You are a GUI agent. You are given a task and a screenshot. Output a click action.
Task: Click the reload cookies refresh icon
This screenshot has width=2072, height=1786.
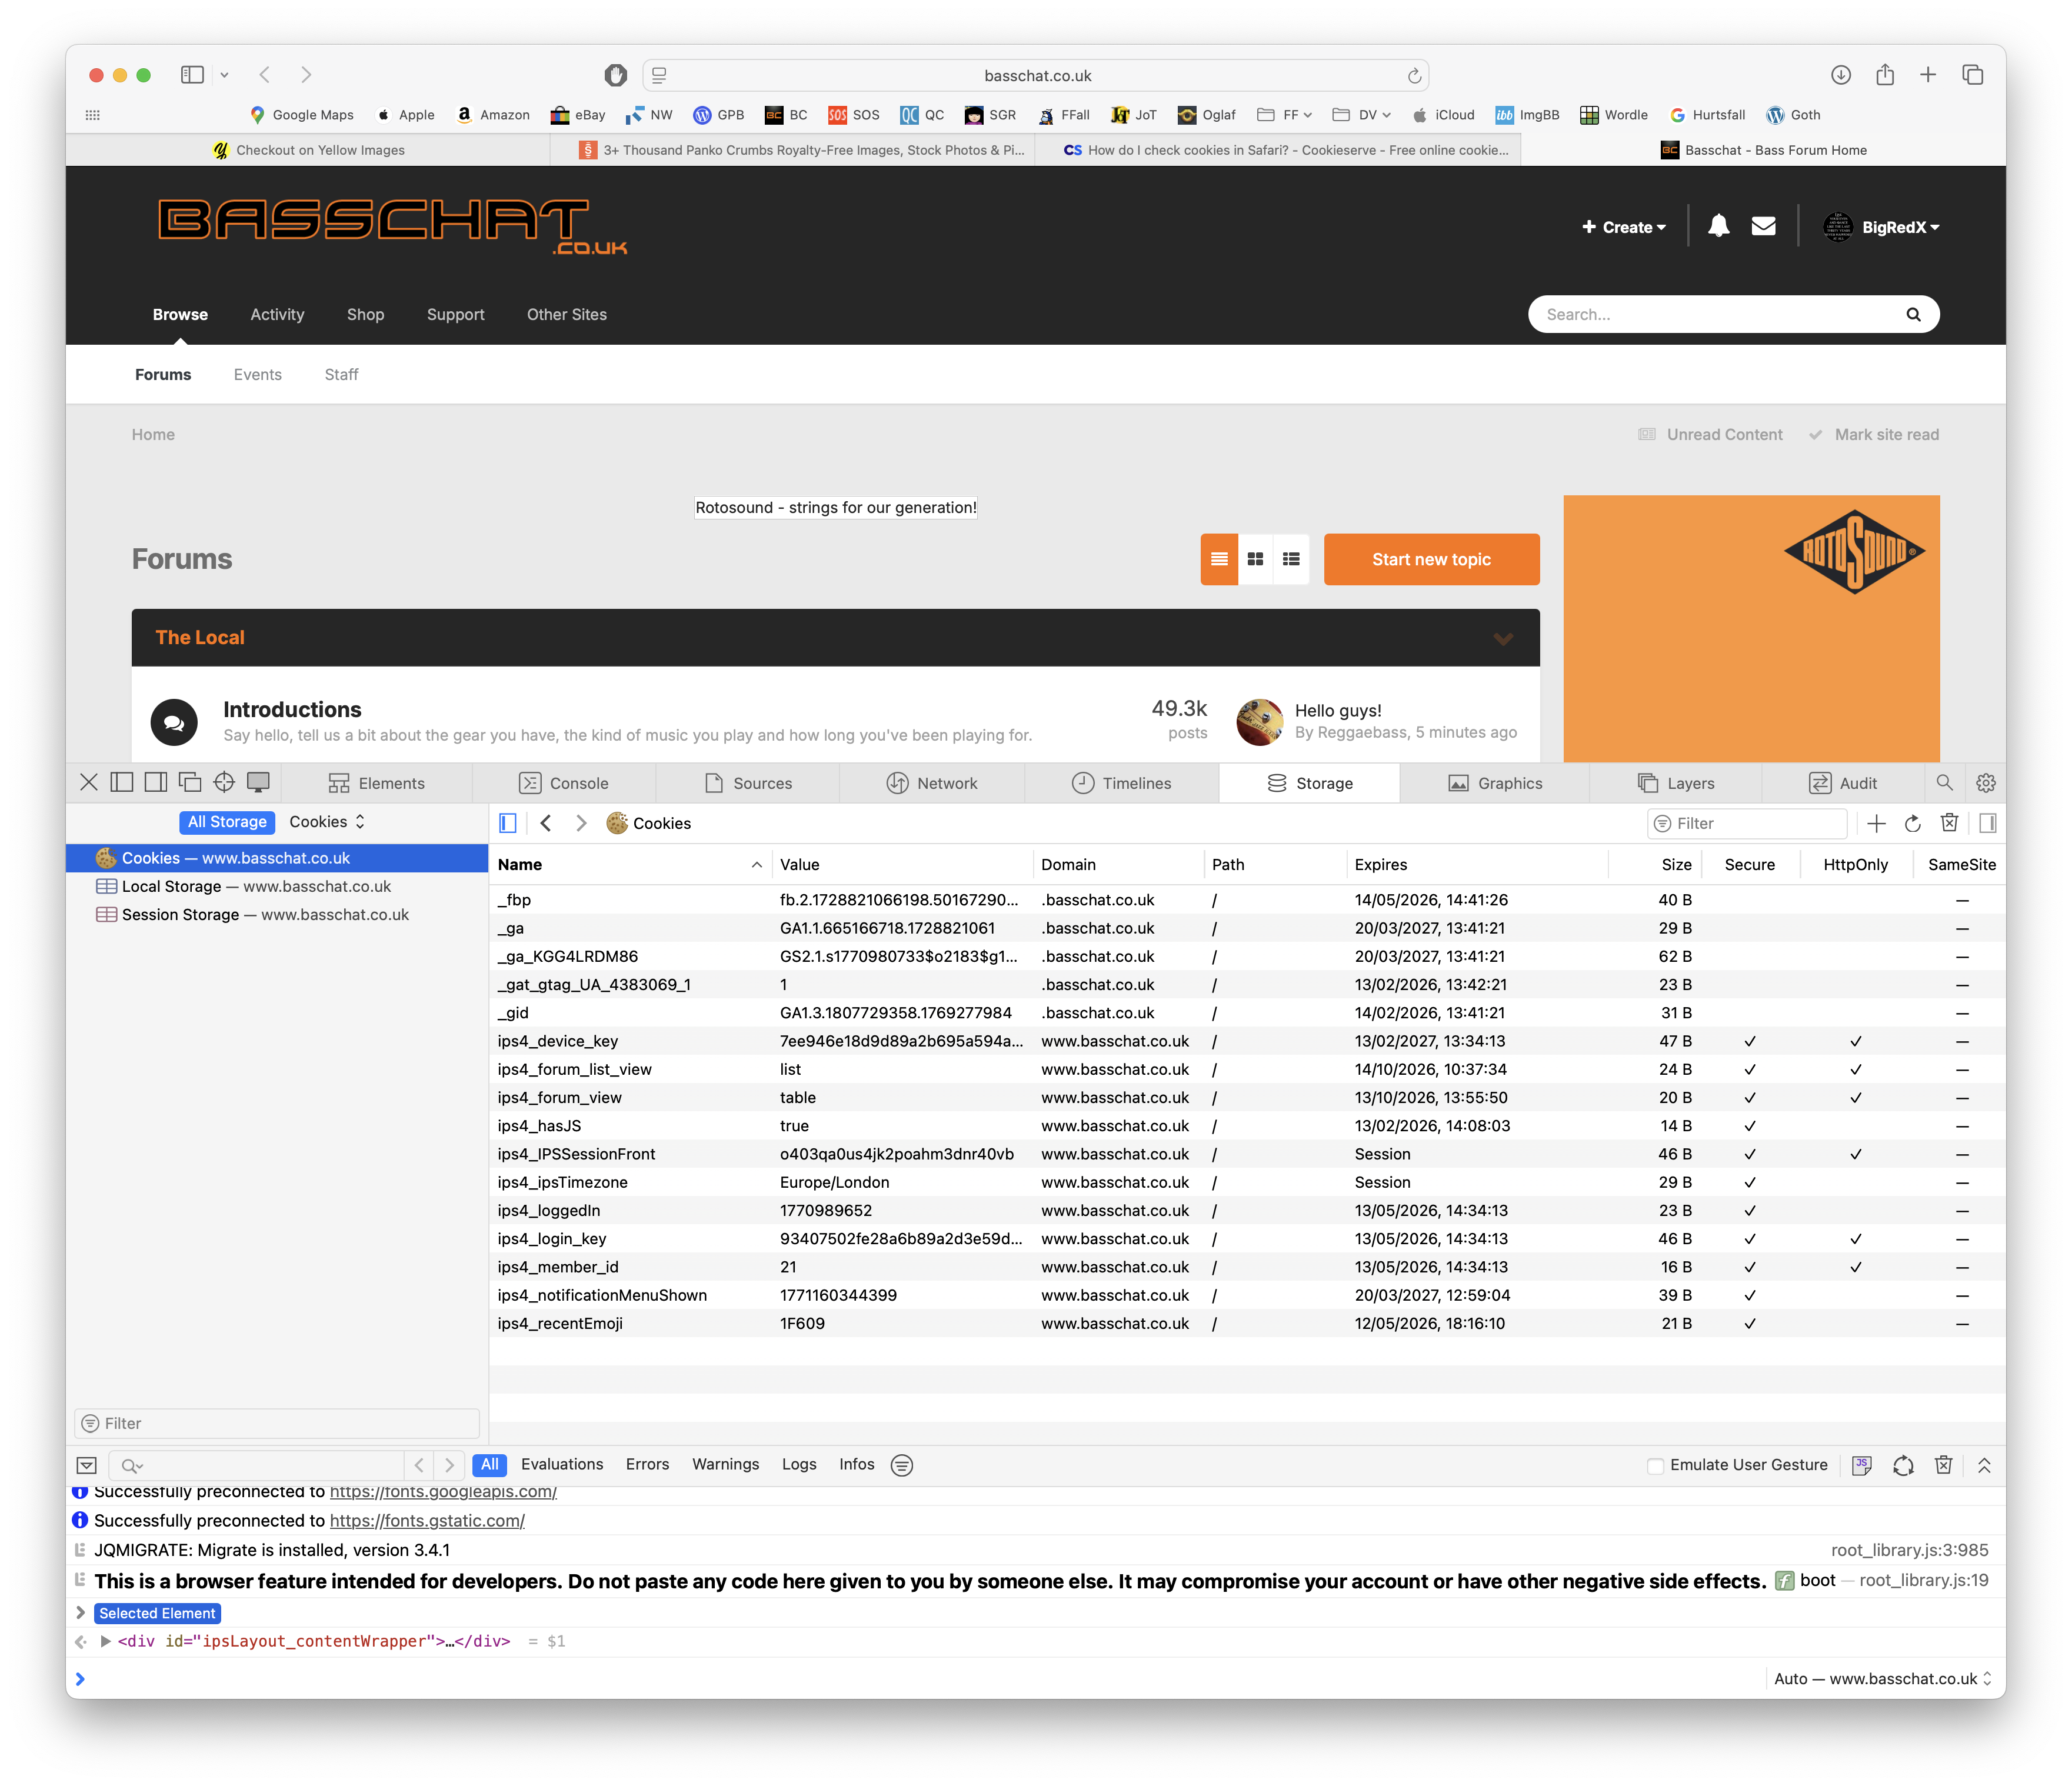coord(1912,823)
